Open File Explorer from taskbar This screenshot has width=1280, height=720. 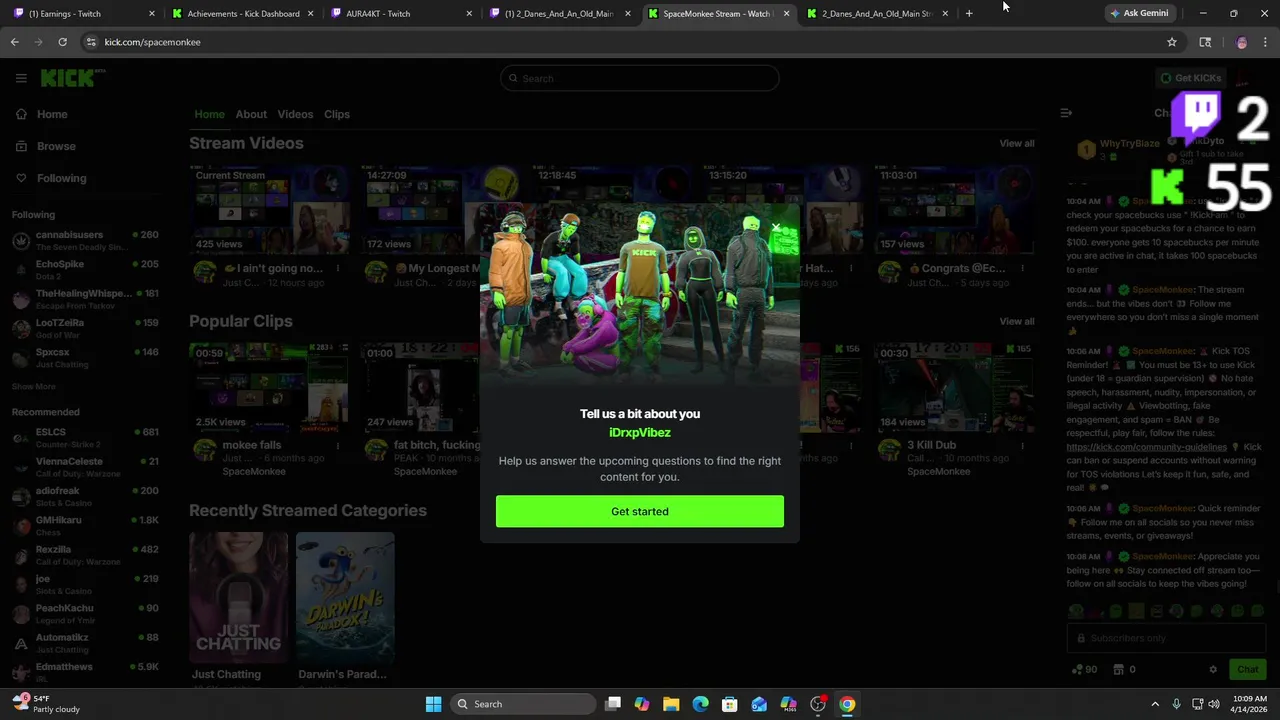point(671,704)
